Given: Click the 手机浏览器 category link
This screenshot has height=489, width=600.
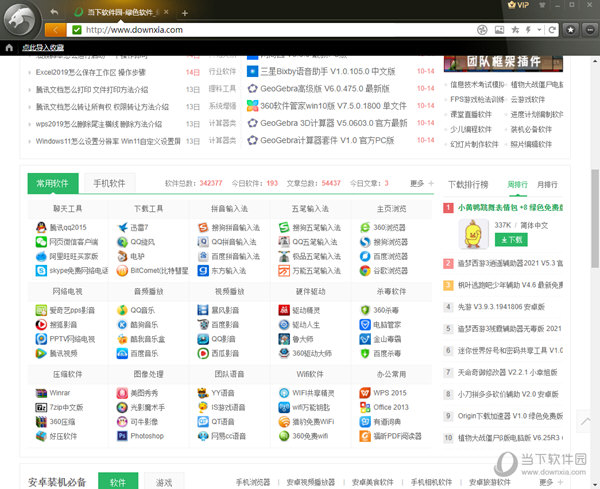Looking at the screenshot, I should [253, 482].
